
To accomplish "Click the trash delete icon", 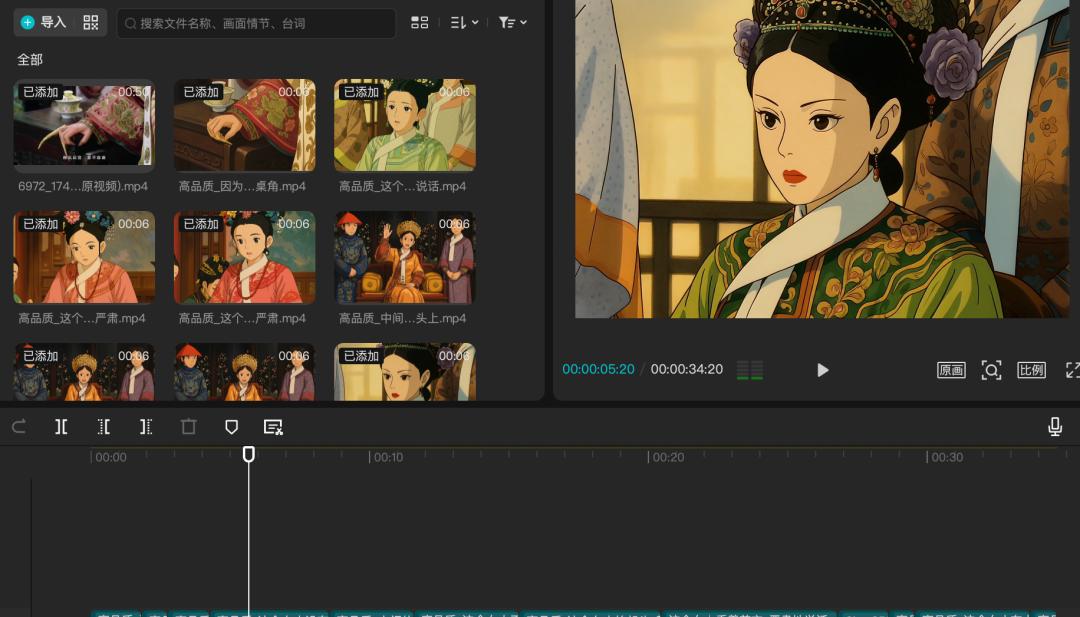I will [x=189, y=427].
